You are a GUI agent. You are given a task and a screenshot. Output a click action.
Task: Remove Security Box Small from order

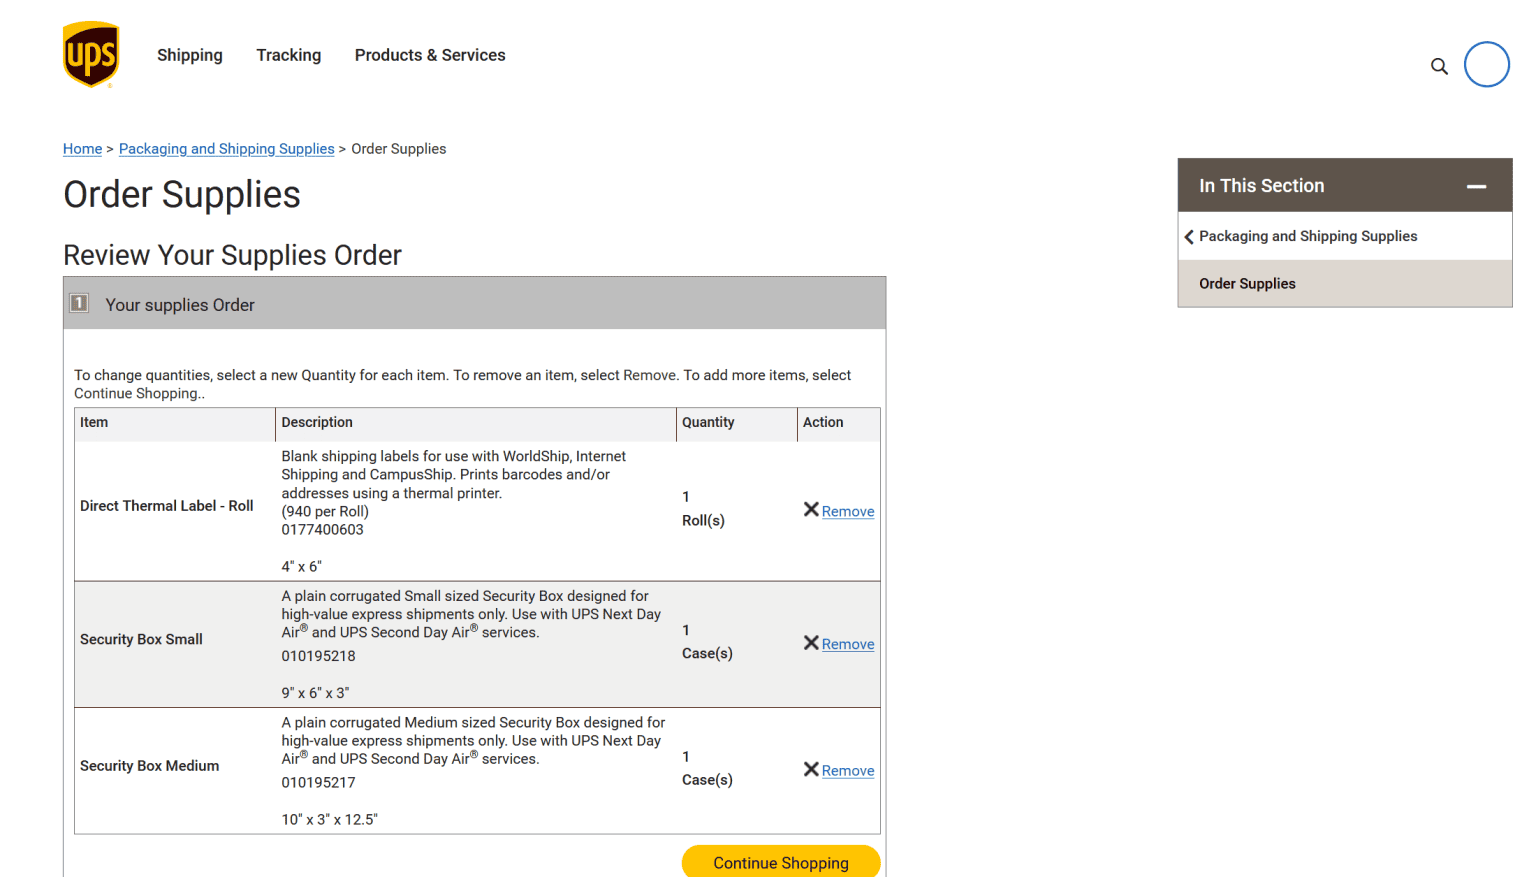coord(848,644)
